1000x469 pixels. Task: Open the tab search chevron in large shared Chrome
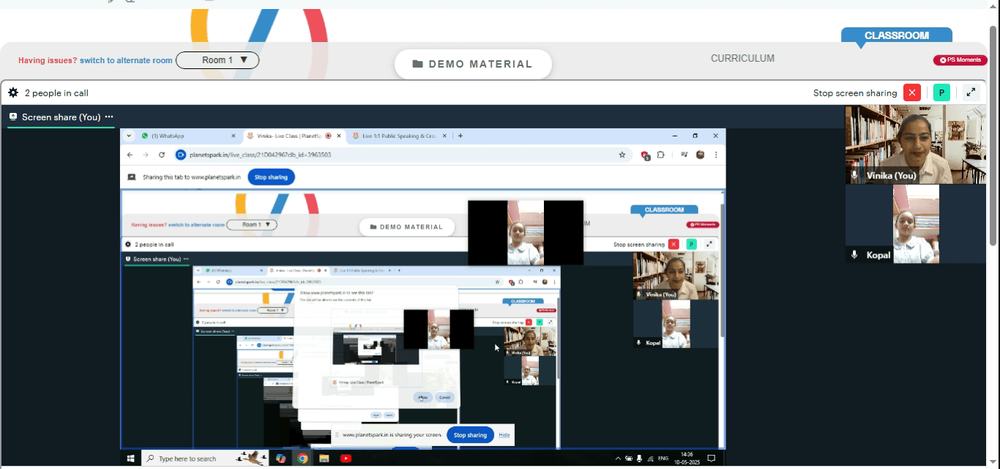click(129, 136)
